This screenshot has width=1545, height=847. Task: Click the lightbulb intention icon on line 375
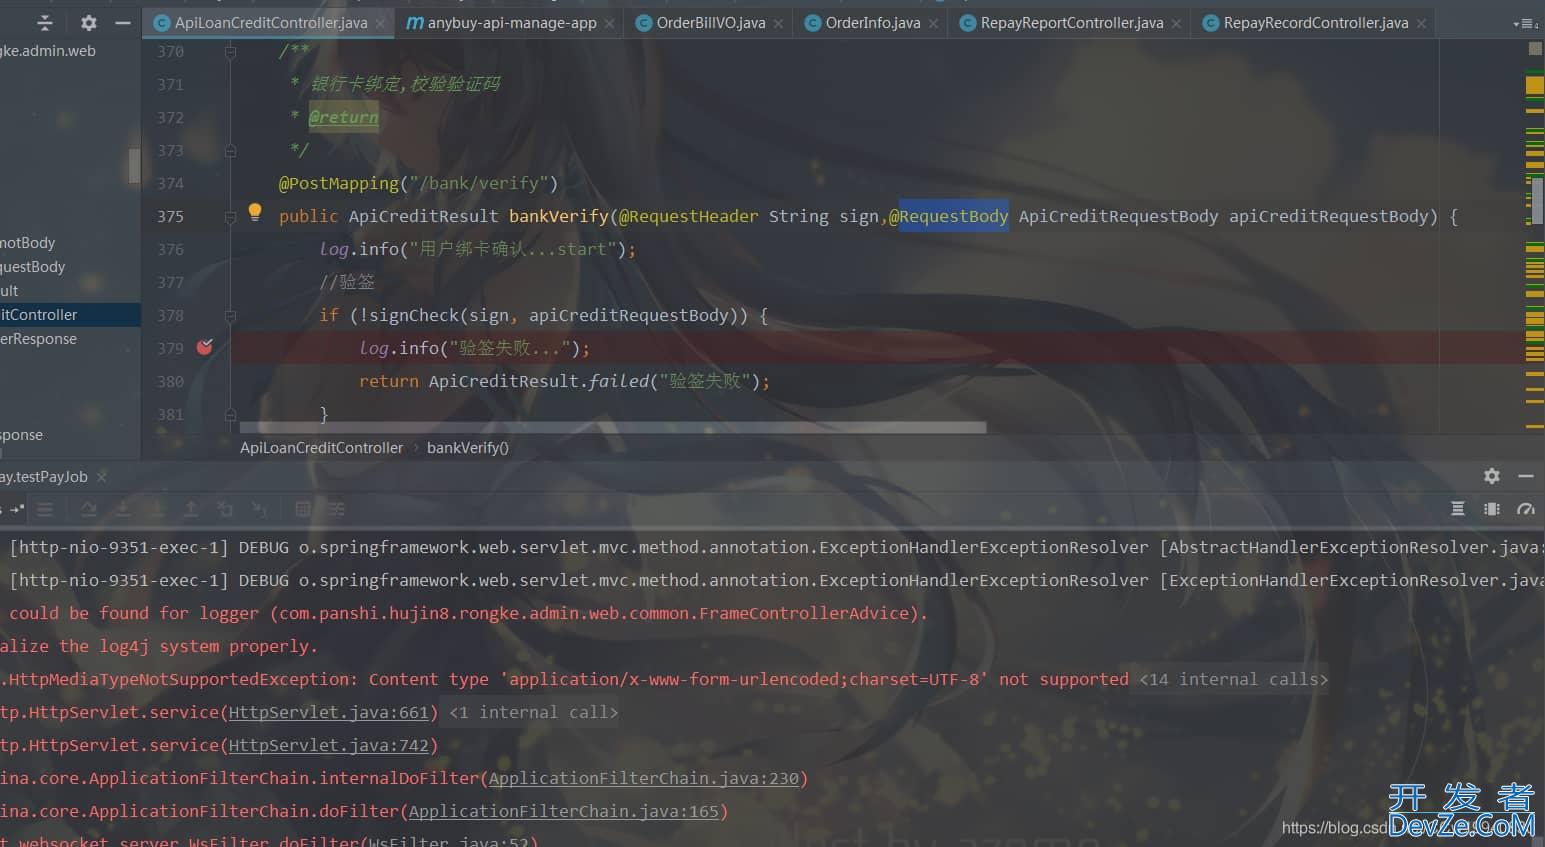255,212
